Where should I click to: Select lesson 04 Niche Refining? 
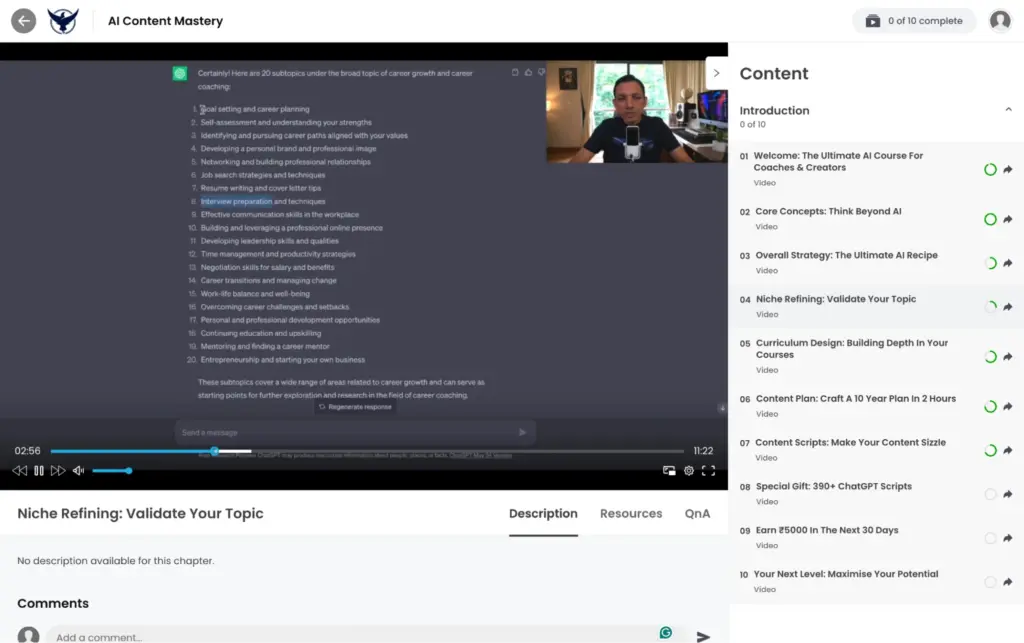coord(876,306)
